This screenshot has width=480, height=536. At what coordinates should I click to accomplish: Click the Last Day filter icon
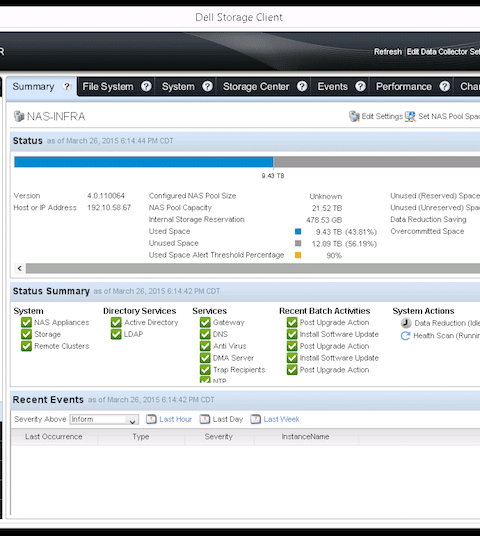point(204,419)
